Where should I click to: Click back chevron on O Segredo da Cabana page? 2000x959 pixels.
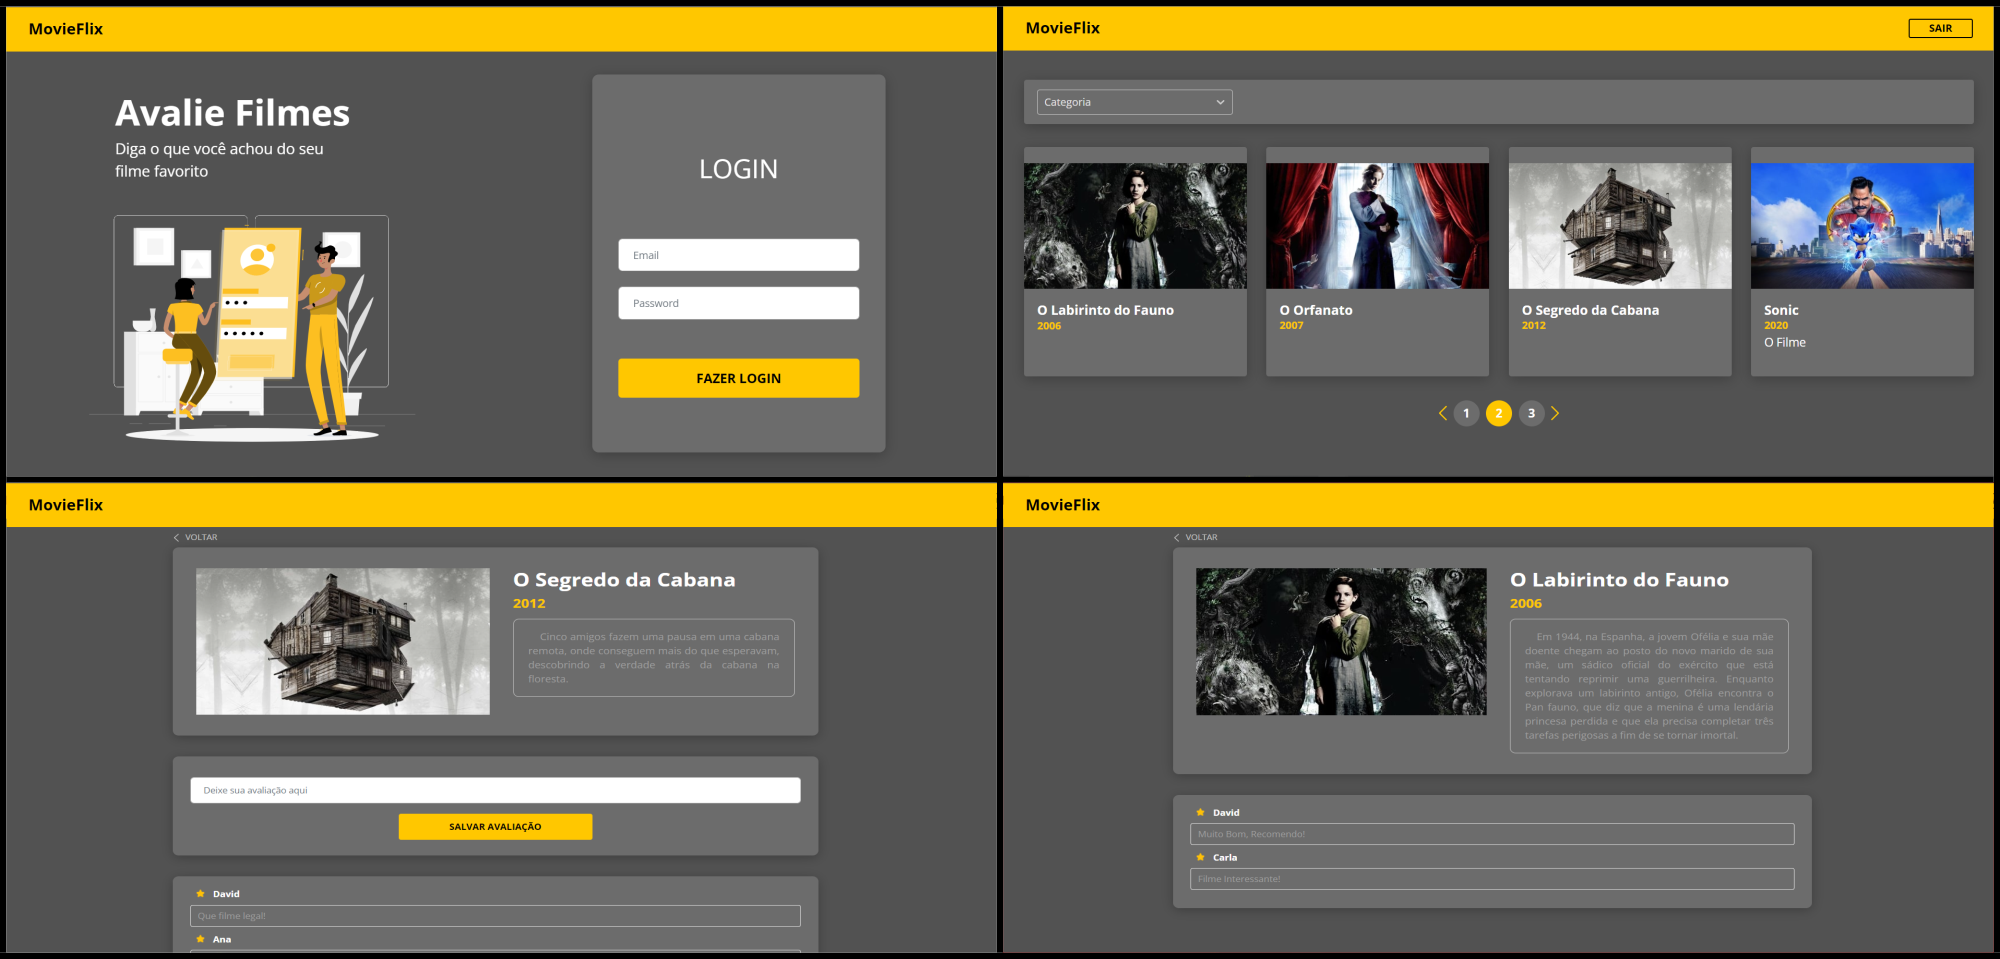pyautogui.click(x=177, y=538)
